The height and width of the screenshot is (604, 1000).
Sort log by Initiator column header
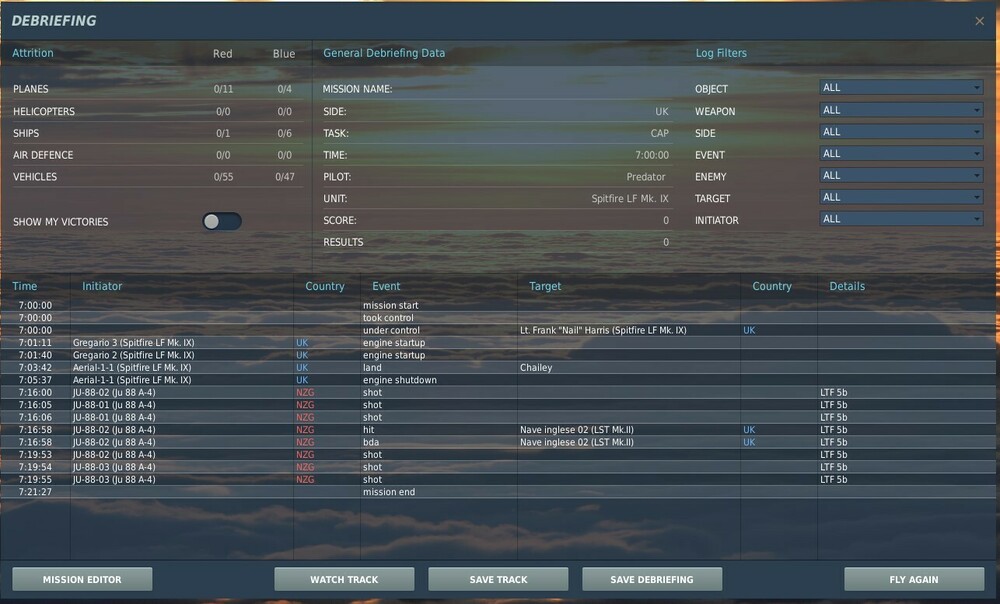[102, 286]
